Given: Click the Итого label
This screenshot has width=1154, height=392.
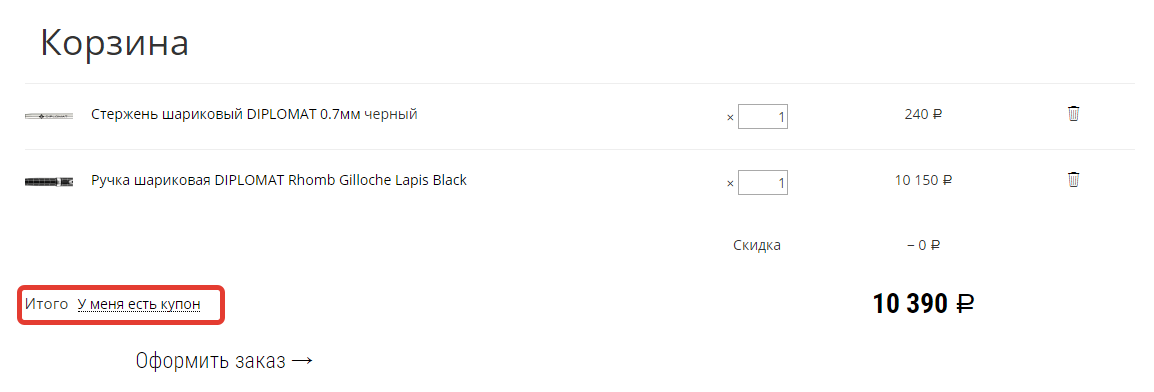Looking at the screenshot, I should click(x=46, y=304).
